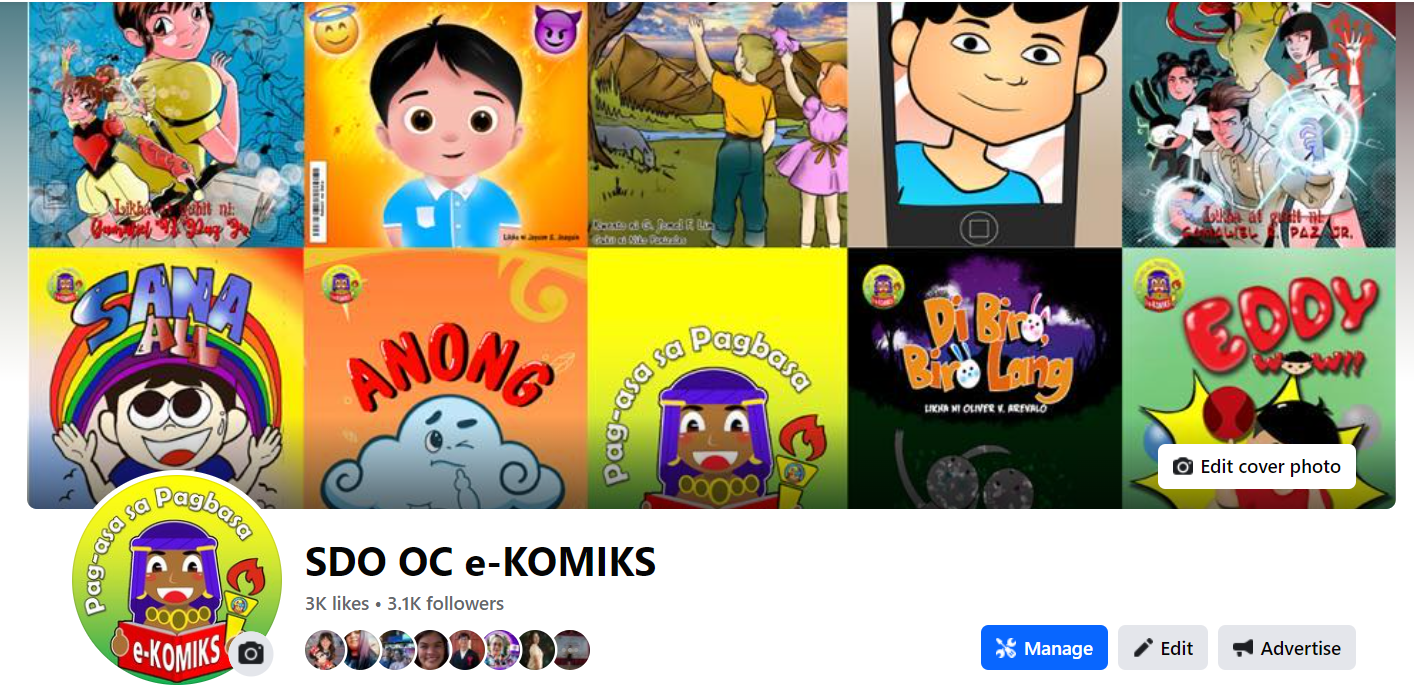Open the second follower avatar
The image size is (1414, 695).
click(x=360, y=650)
